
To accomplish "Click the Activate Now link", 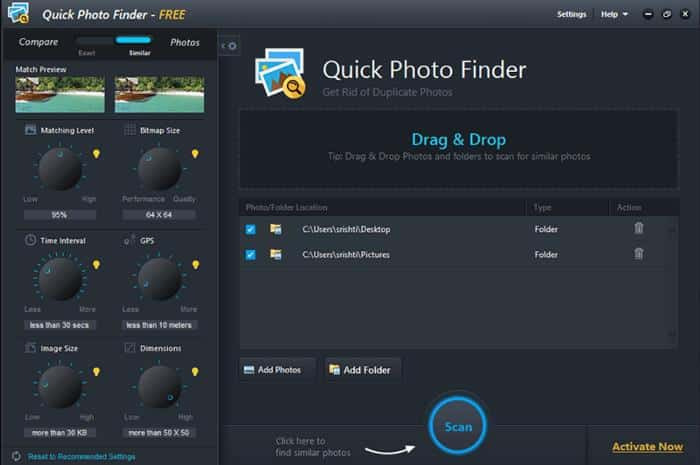I will pyautogui.click(x=647, y=446).
